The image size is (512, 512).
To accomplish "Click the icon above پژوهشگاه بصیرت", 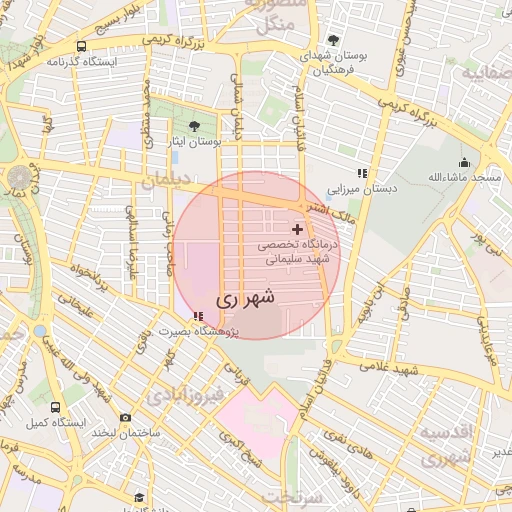I will [199, 316].
